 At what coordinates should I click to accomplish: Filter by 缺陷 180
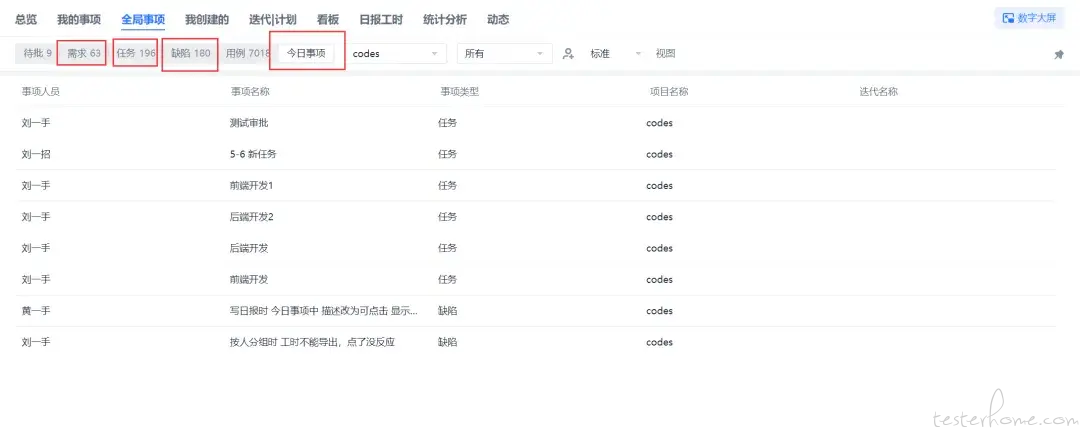pyautogui.click(x=191, y=54)
